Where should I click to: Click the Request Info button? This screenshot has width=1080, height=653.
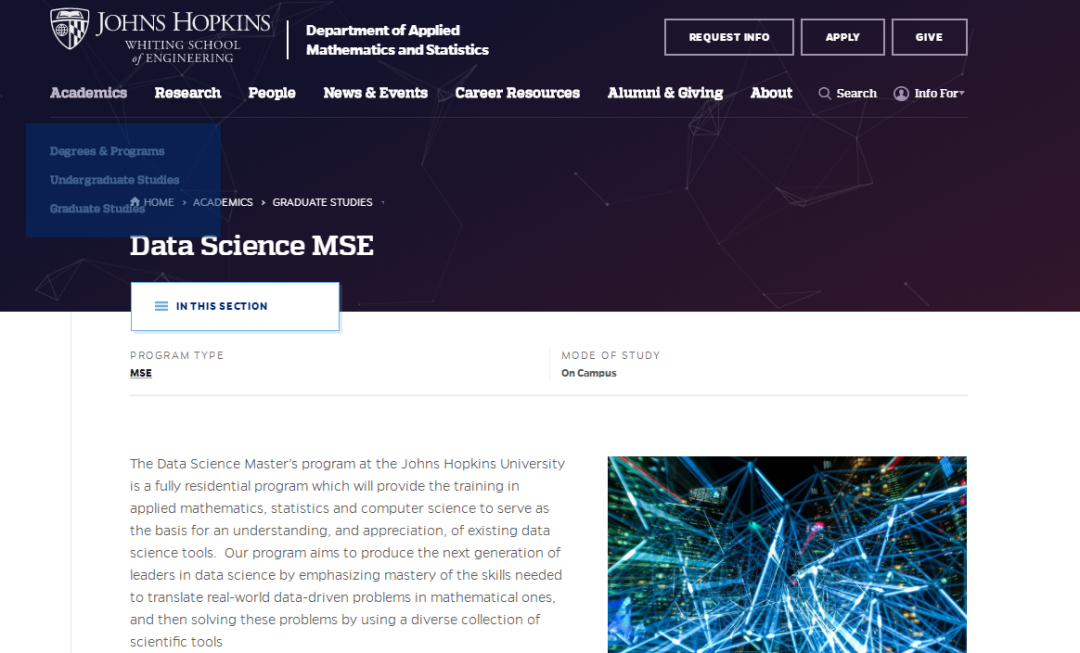coord(729,37)
